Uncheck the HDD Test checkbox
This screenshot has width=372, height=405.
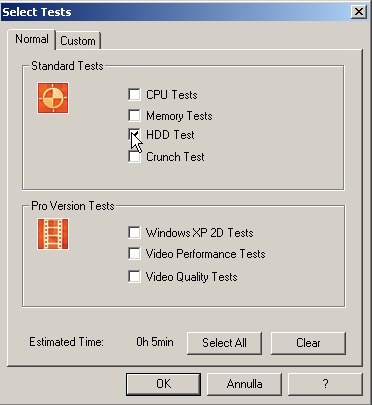(x=134, y=135)
